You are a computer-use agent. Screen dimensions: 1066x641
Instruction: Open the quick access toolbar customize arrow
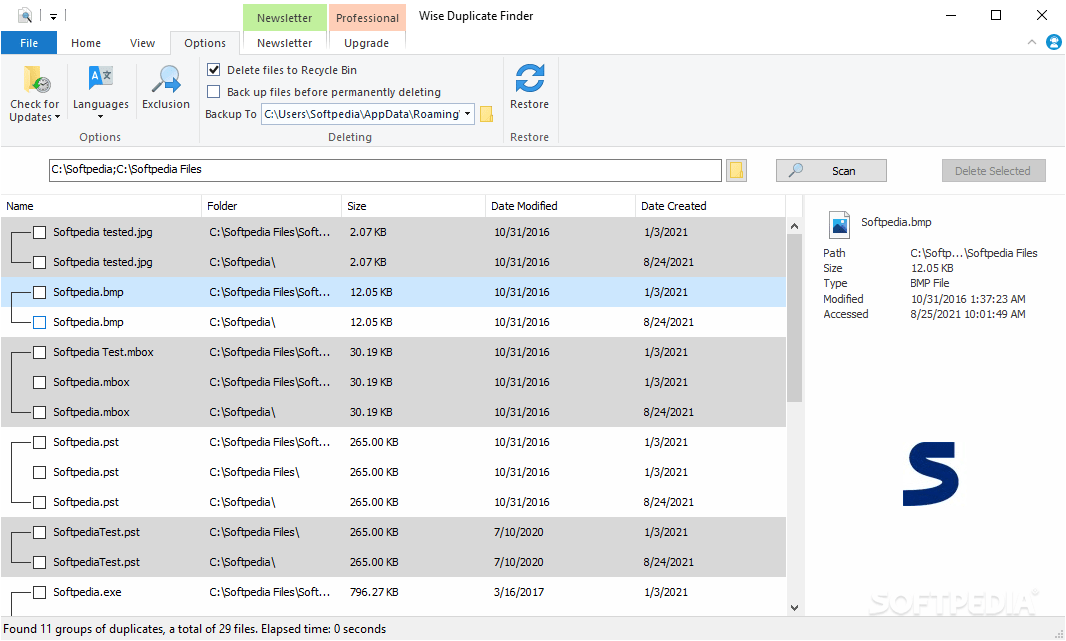coord(53,16)
